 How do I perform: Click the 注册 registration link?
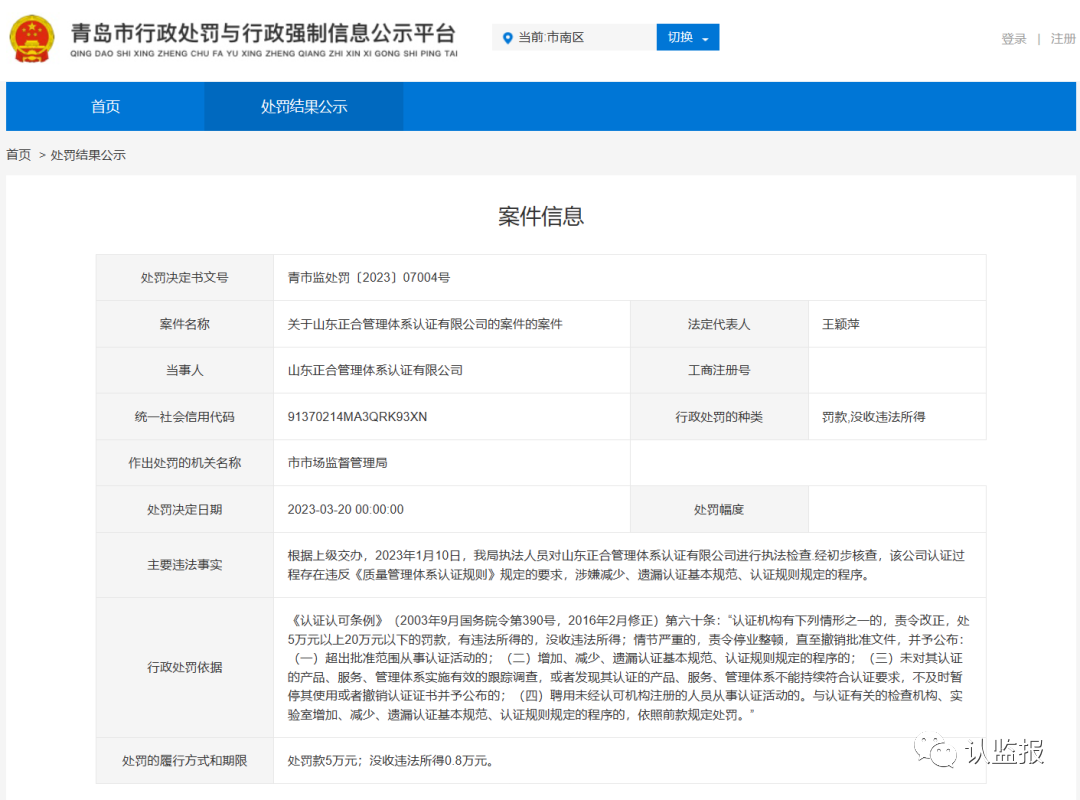(x=1062, y=37)
